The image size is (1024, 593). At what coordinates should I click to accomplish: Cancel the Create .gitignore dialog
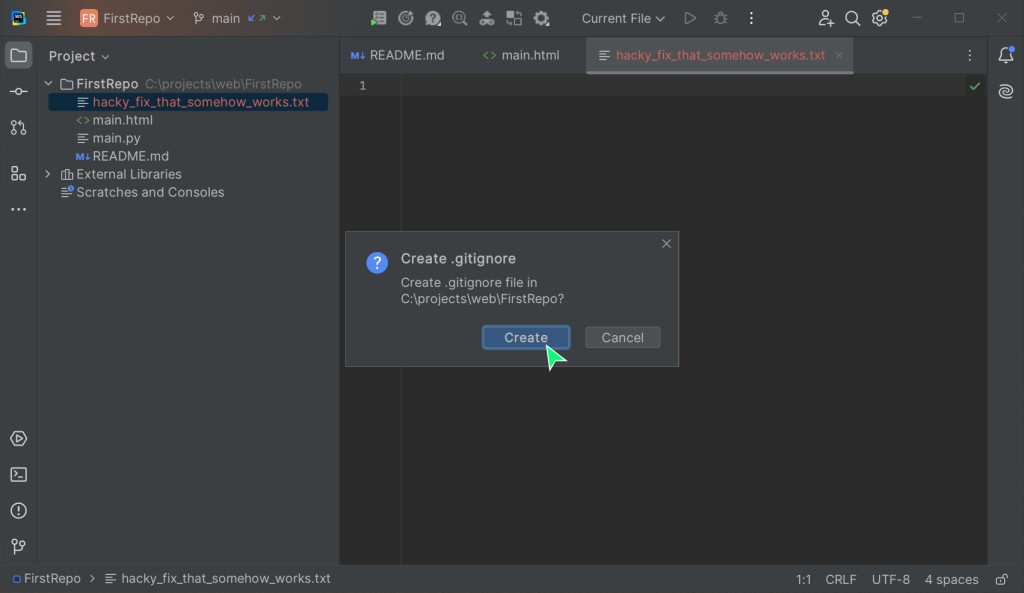(622, 338)
